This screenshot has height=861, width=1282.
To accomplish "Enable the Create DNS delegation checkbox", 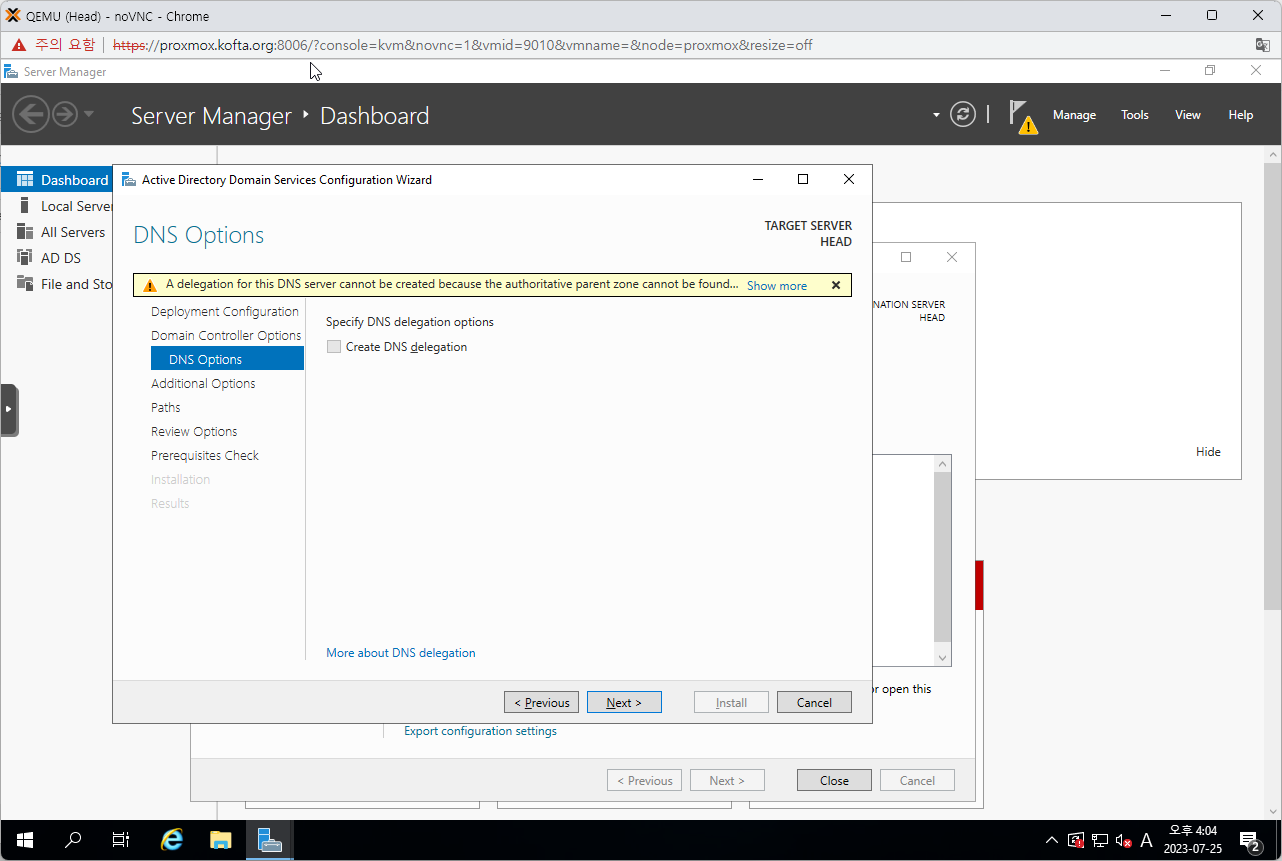I will pyautogui.click(x=334, y=347).
